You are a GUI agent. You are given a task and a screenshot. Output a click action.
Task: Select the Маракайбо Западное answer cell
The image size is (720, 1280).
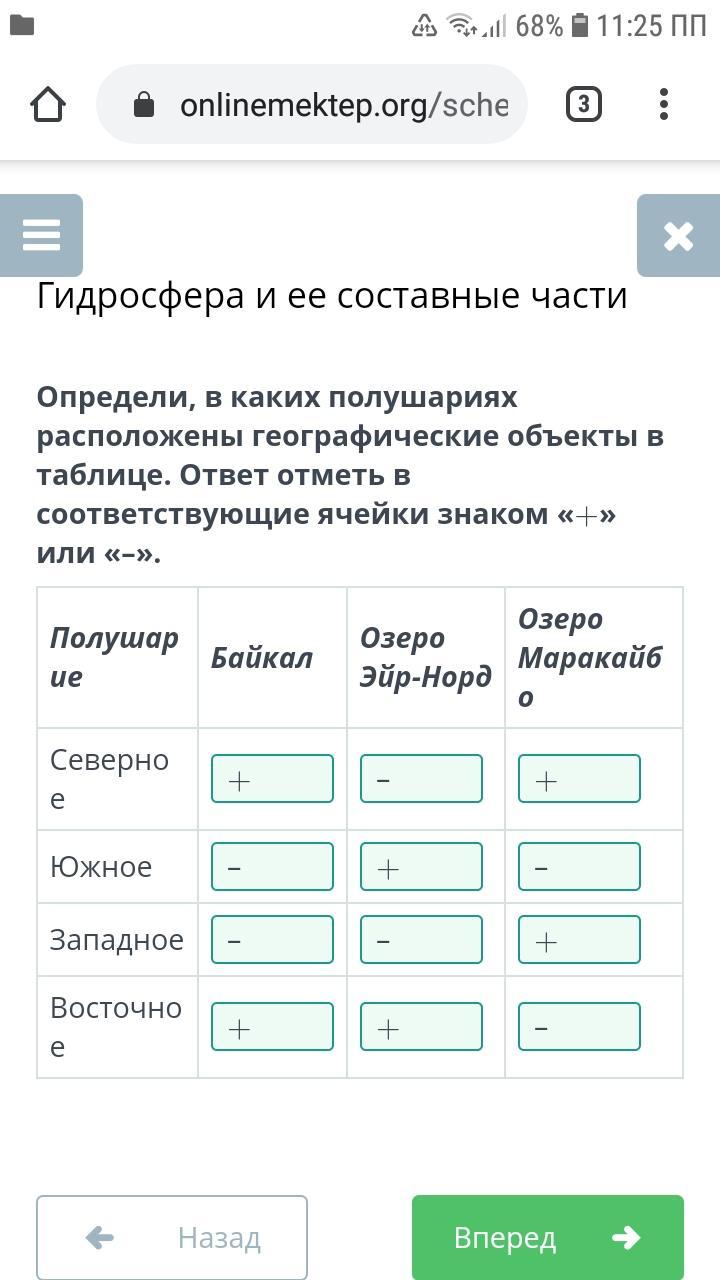(579, 940)
